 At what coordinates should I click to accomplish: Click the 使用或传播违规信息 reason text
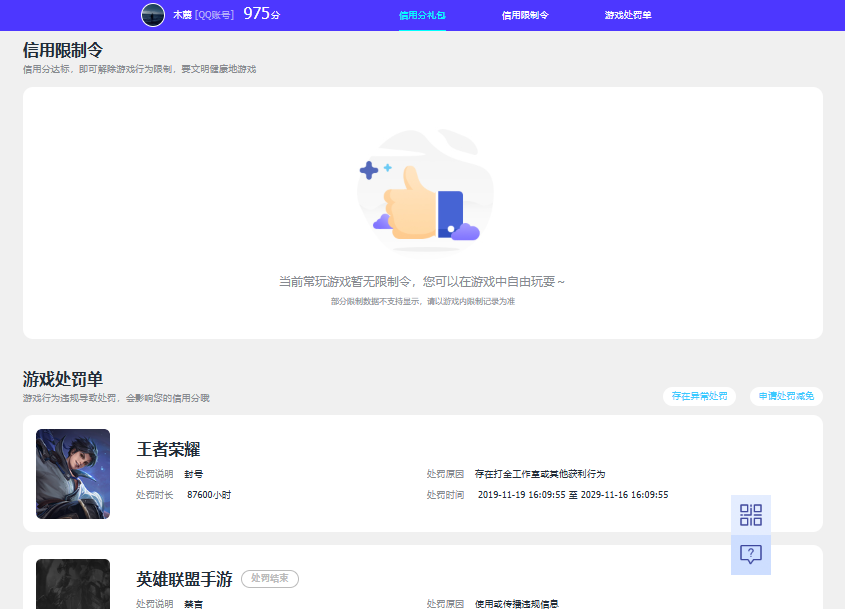[517, 604]
